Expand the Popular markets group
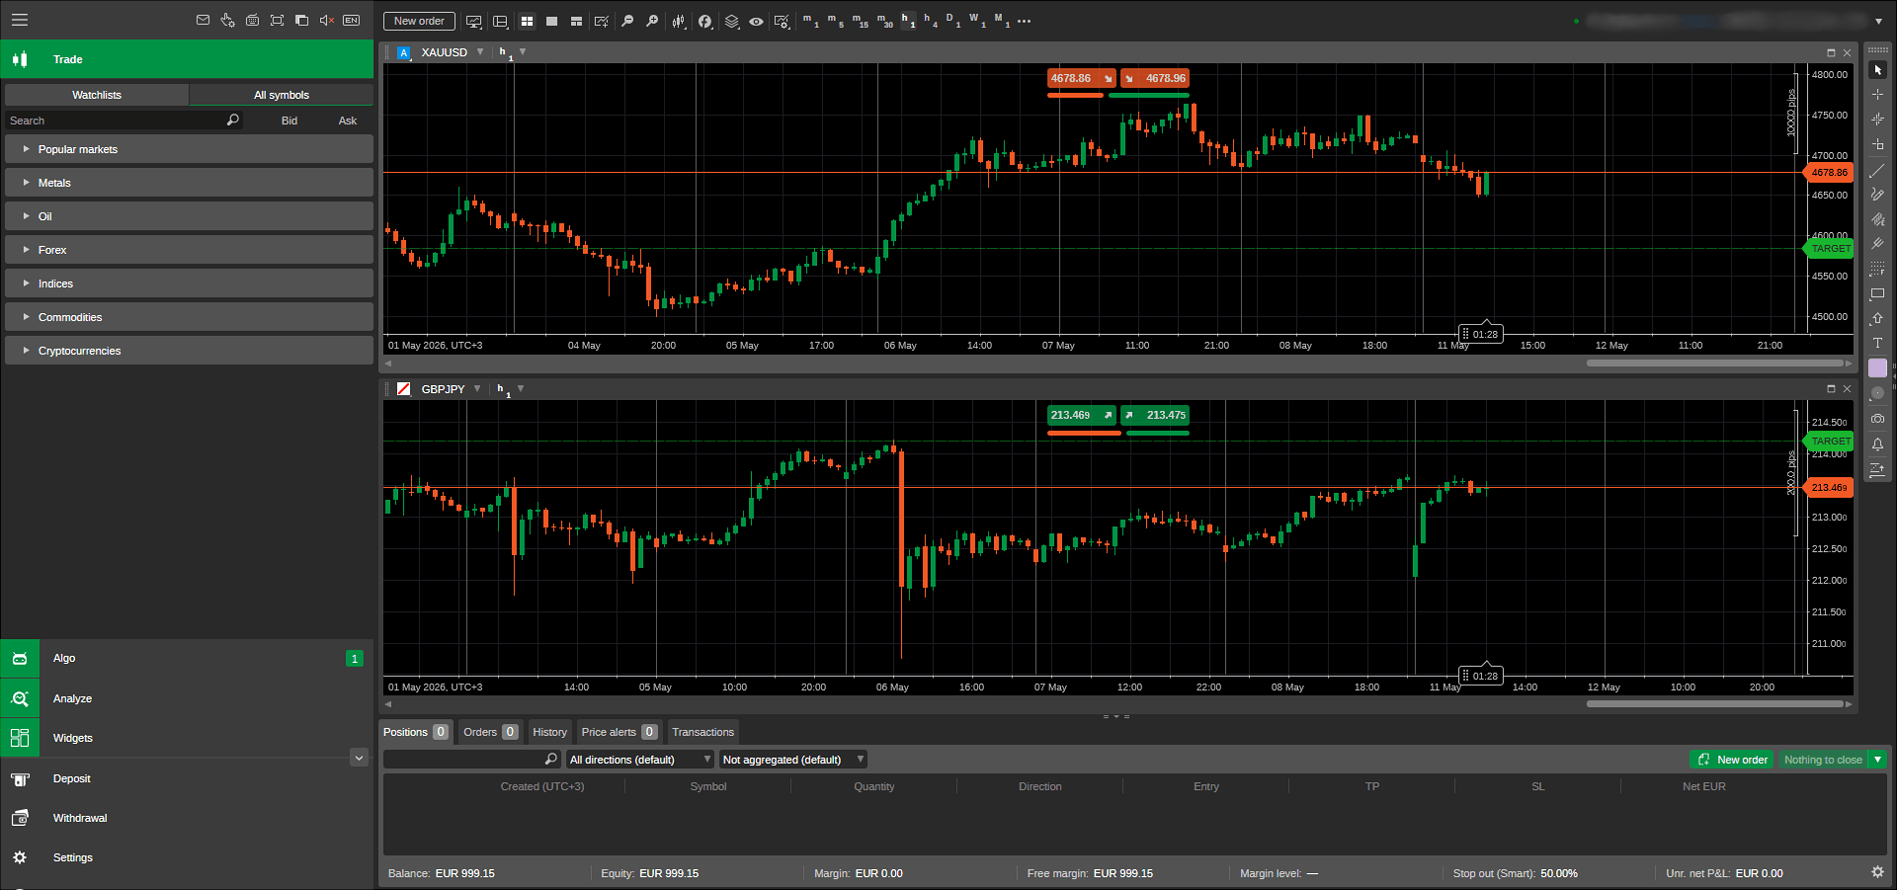This screenshot has height=890, width=1897. click(189, 149)
